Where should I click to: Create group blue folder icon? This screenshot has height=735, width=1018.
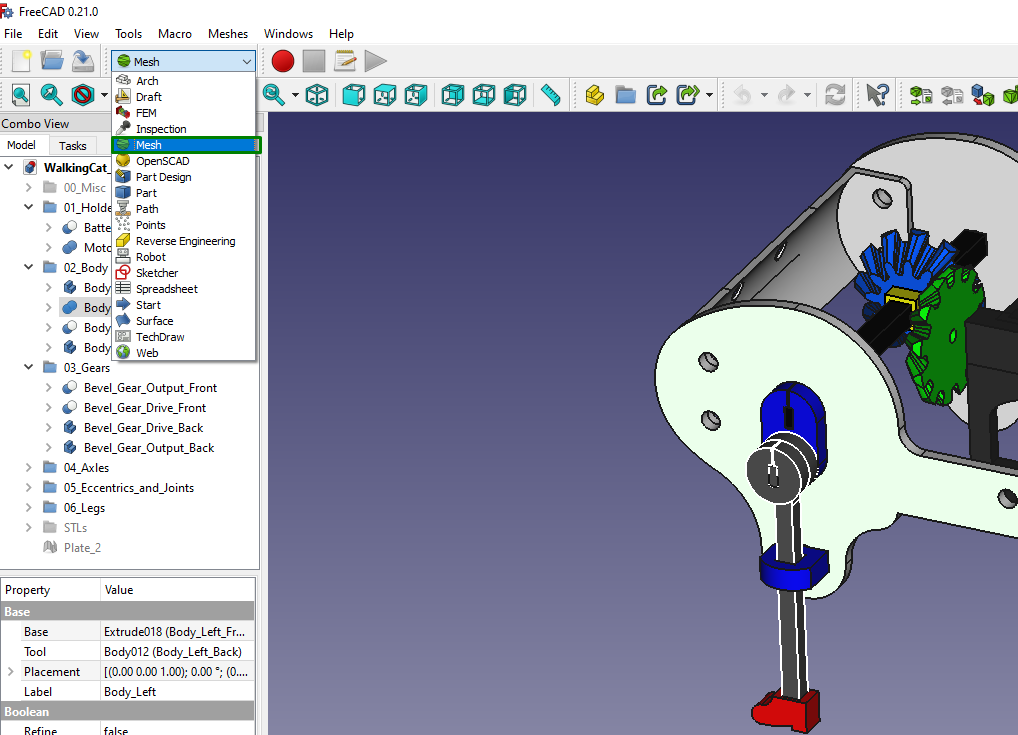[x=626, y=95]
